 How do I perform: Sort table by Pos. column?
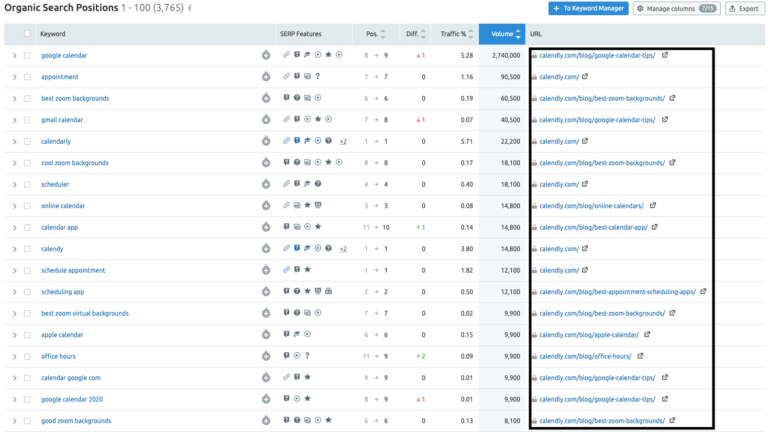click(376, 34)
